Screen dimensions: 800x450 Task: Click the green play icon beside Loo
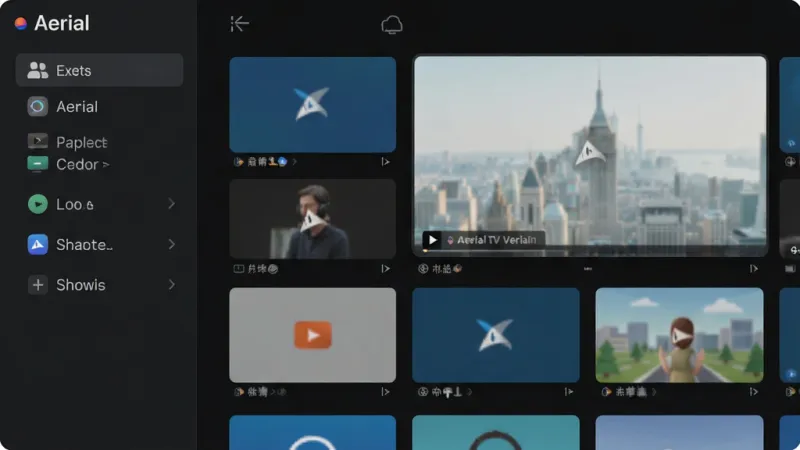37,204
